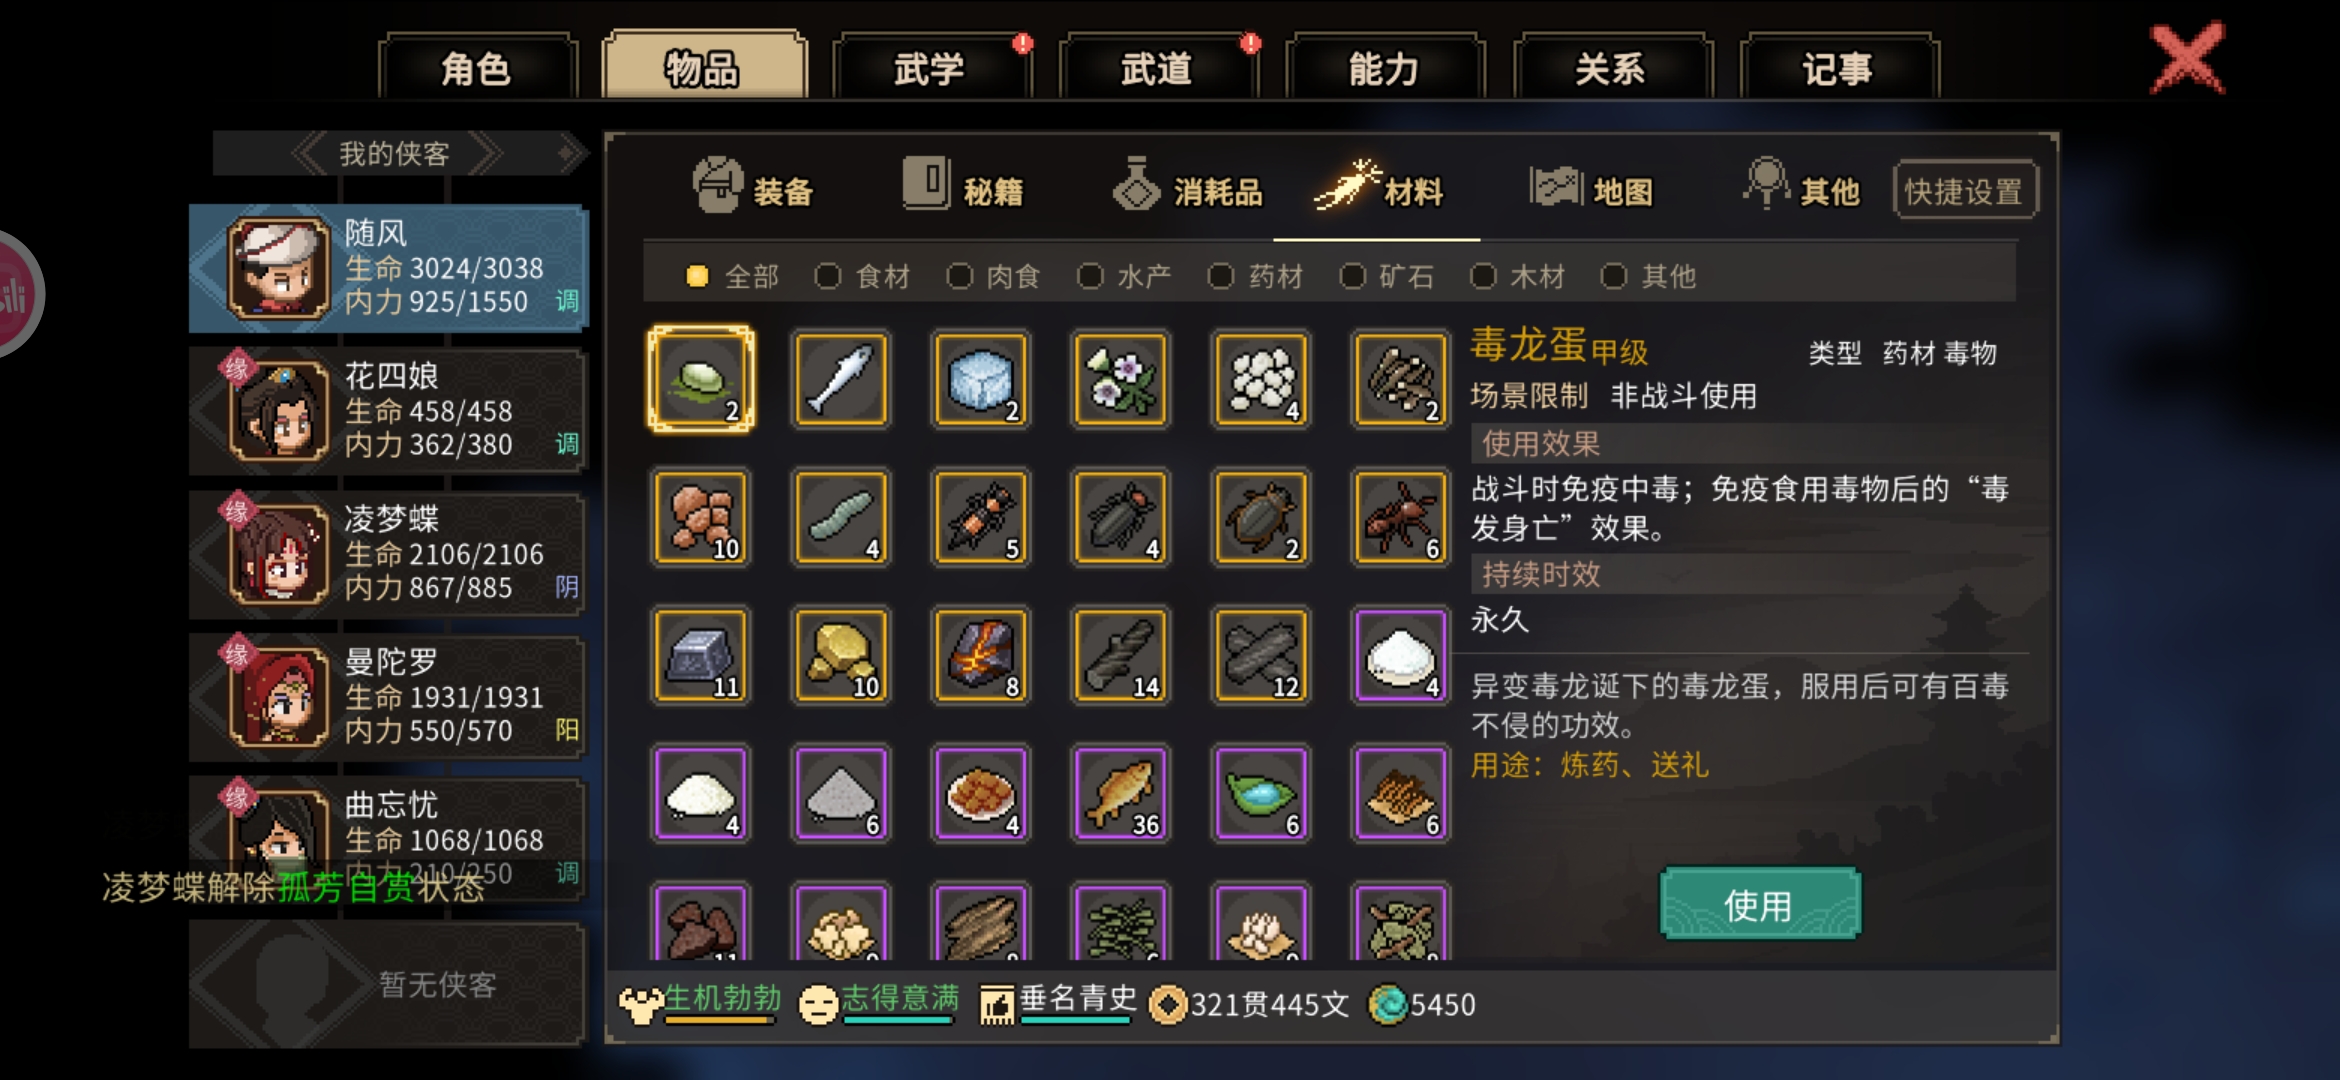Screen dimensions: 2340x1080
Task: Select the red ant item icon
Action: pyautogui.click(x=1401, y=517)
